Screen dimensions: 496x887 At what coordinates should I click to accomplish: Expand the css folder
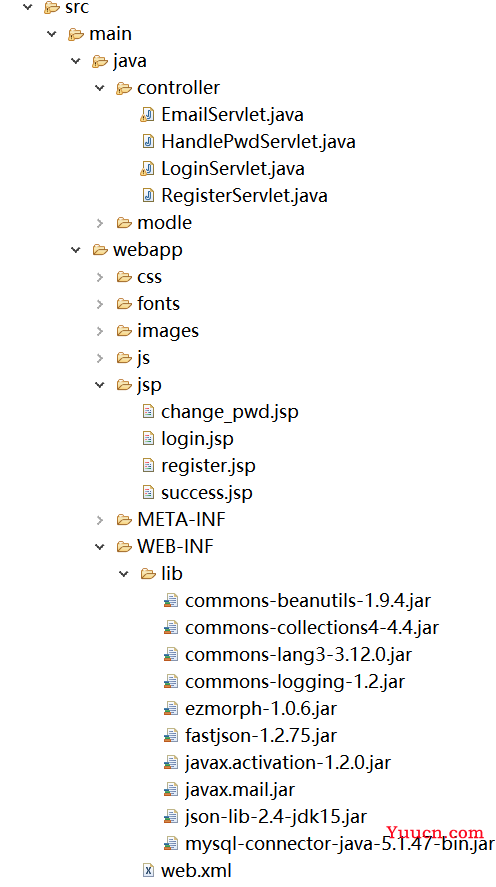(x=100, y=277)
